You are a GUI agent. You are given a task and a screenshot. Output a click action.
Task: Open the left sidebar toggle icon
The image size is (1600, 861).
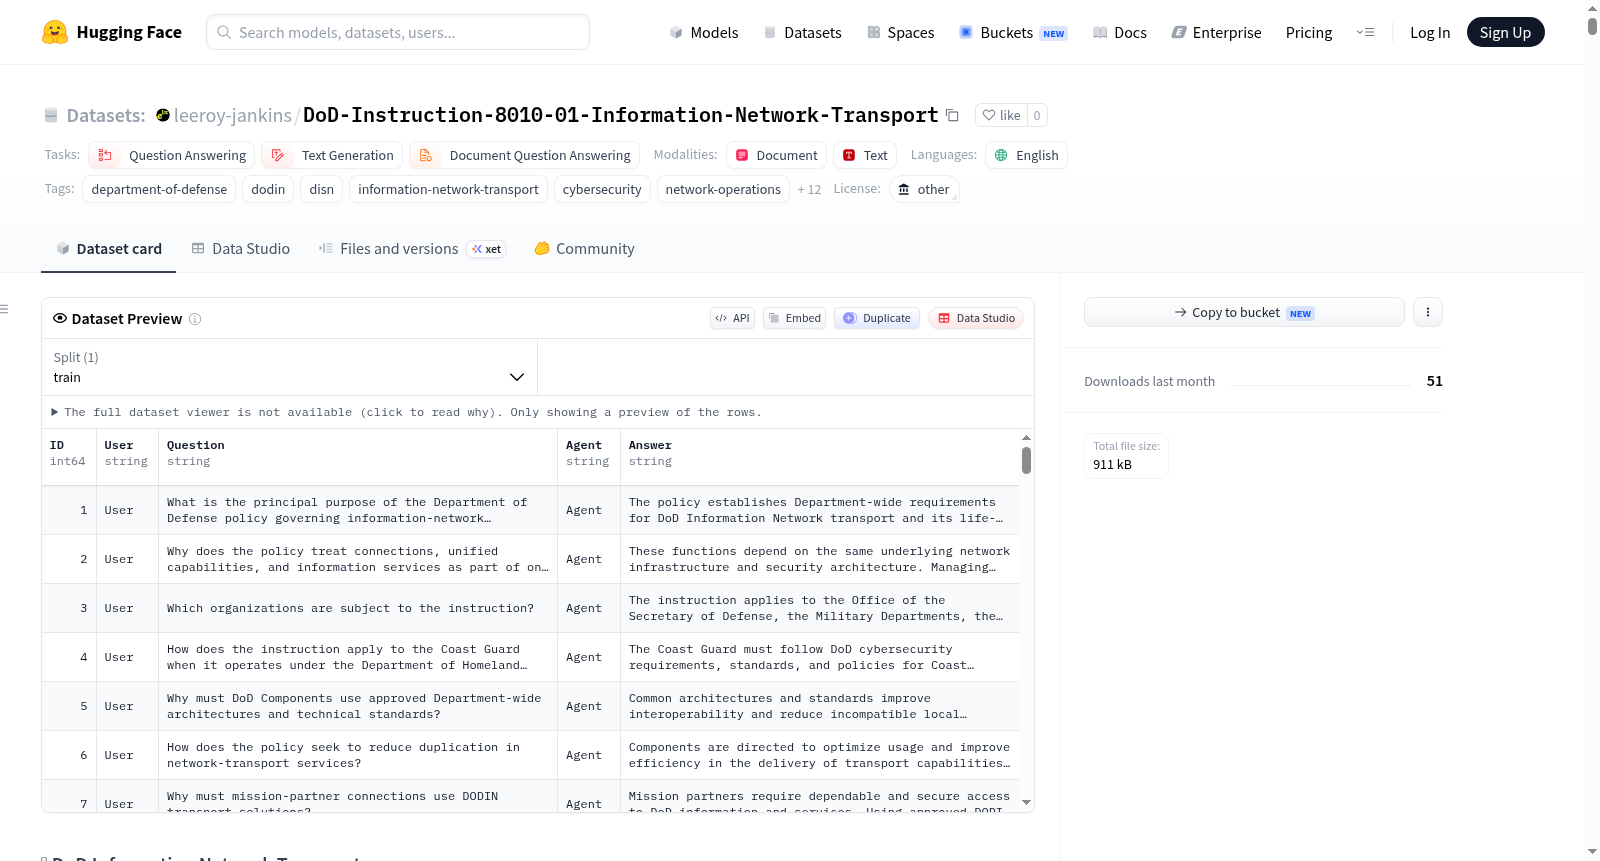(5, 309)
